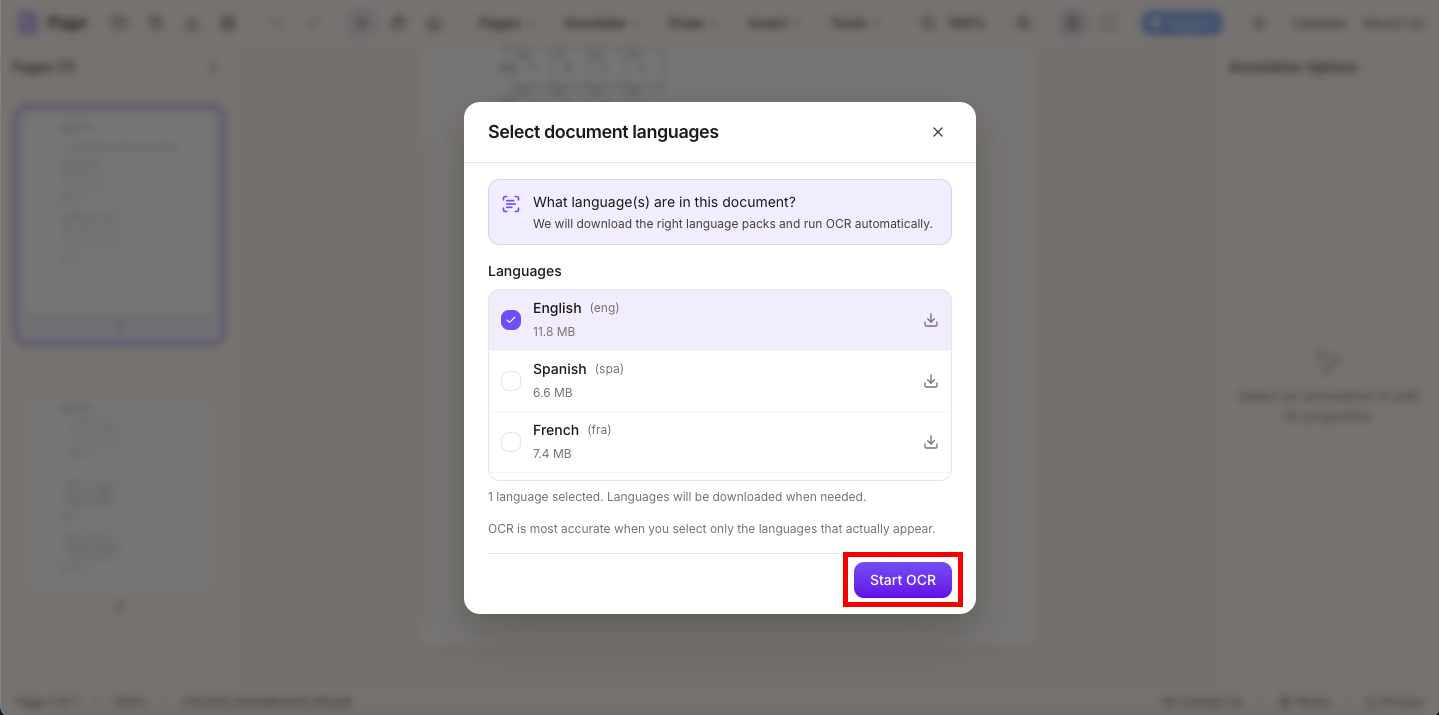Click the 100% zoom level control
Screen dimensions: 1439x715
[963, 22]
